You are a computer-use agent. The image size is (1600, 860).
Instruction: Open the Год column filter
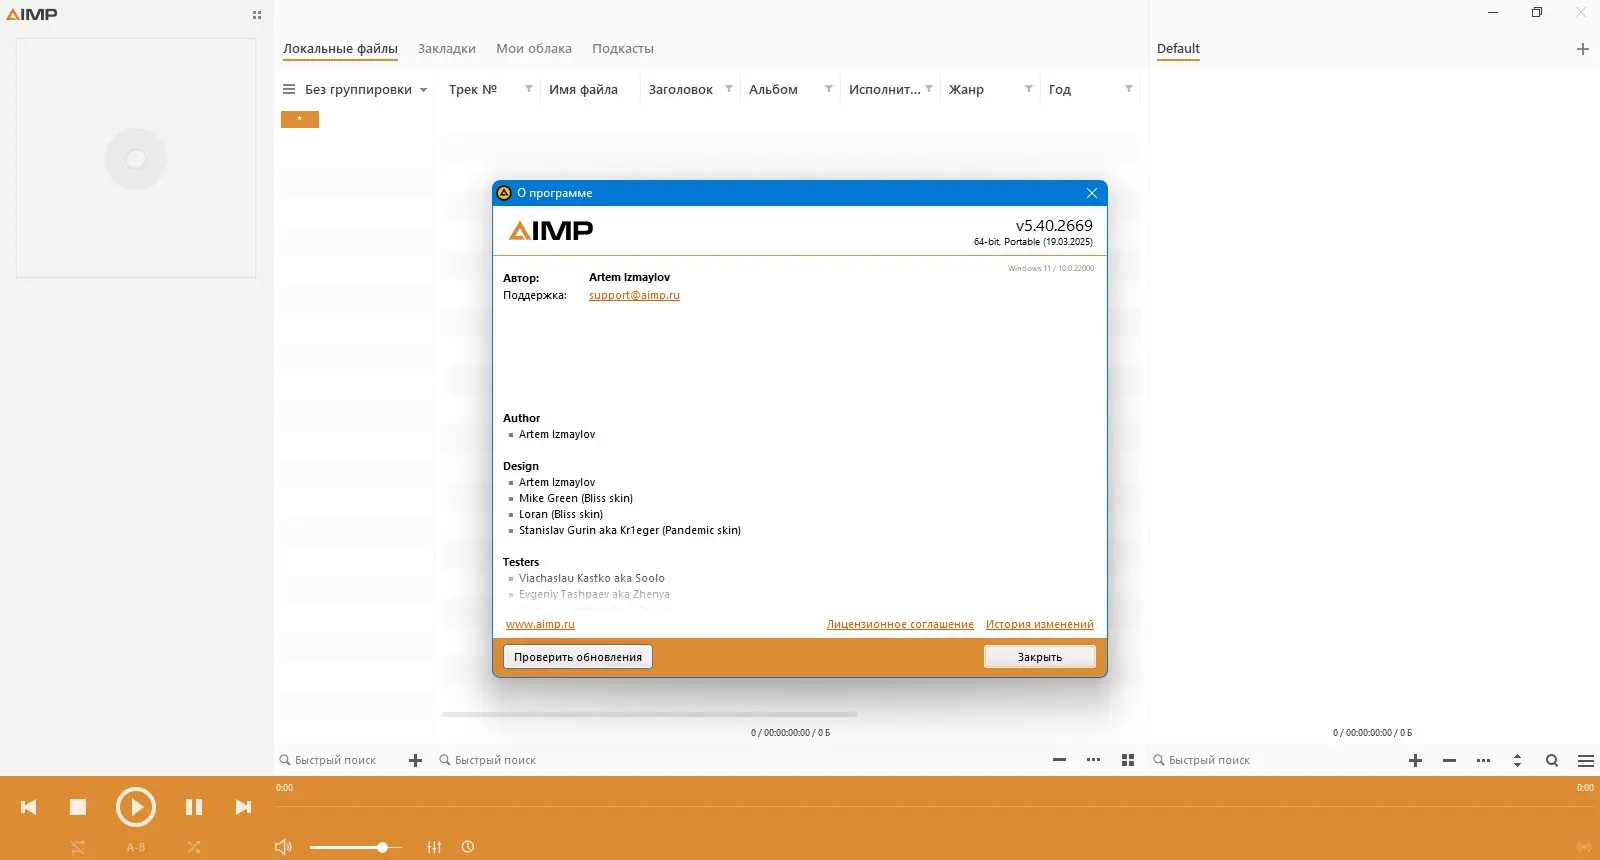point(1129,89)
